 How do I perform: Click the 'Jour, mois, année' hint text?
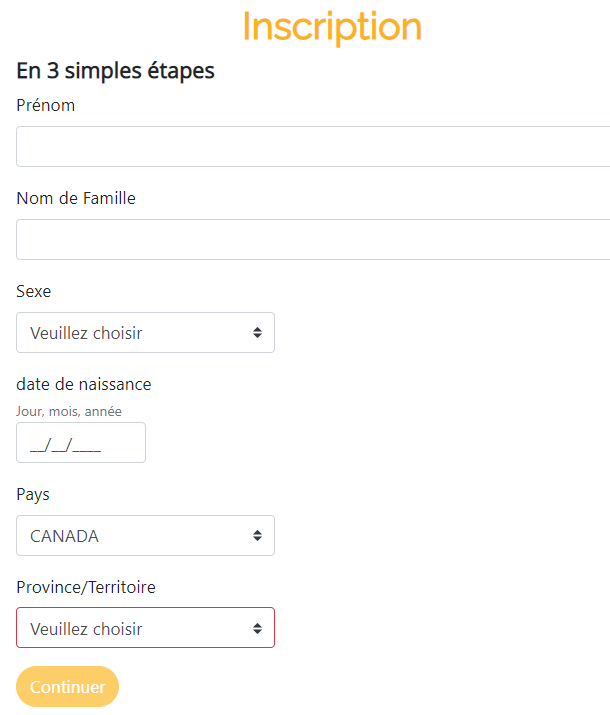click(x=69, y=411)
